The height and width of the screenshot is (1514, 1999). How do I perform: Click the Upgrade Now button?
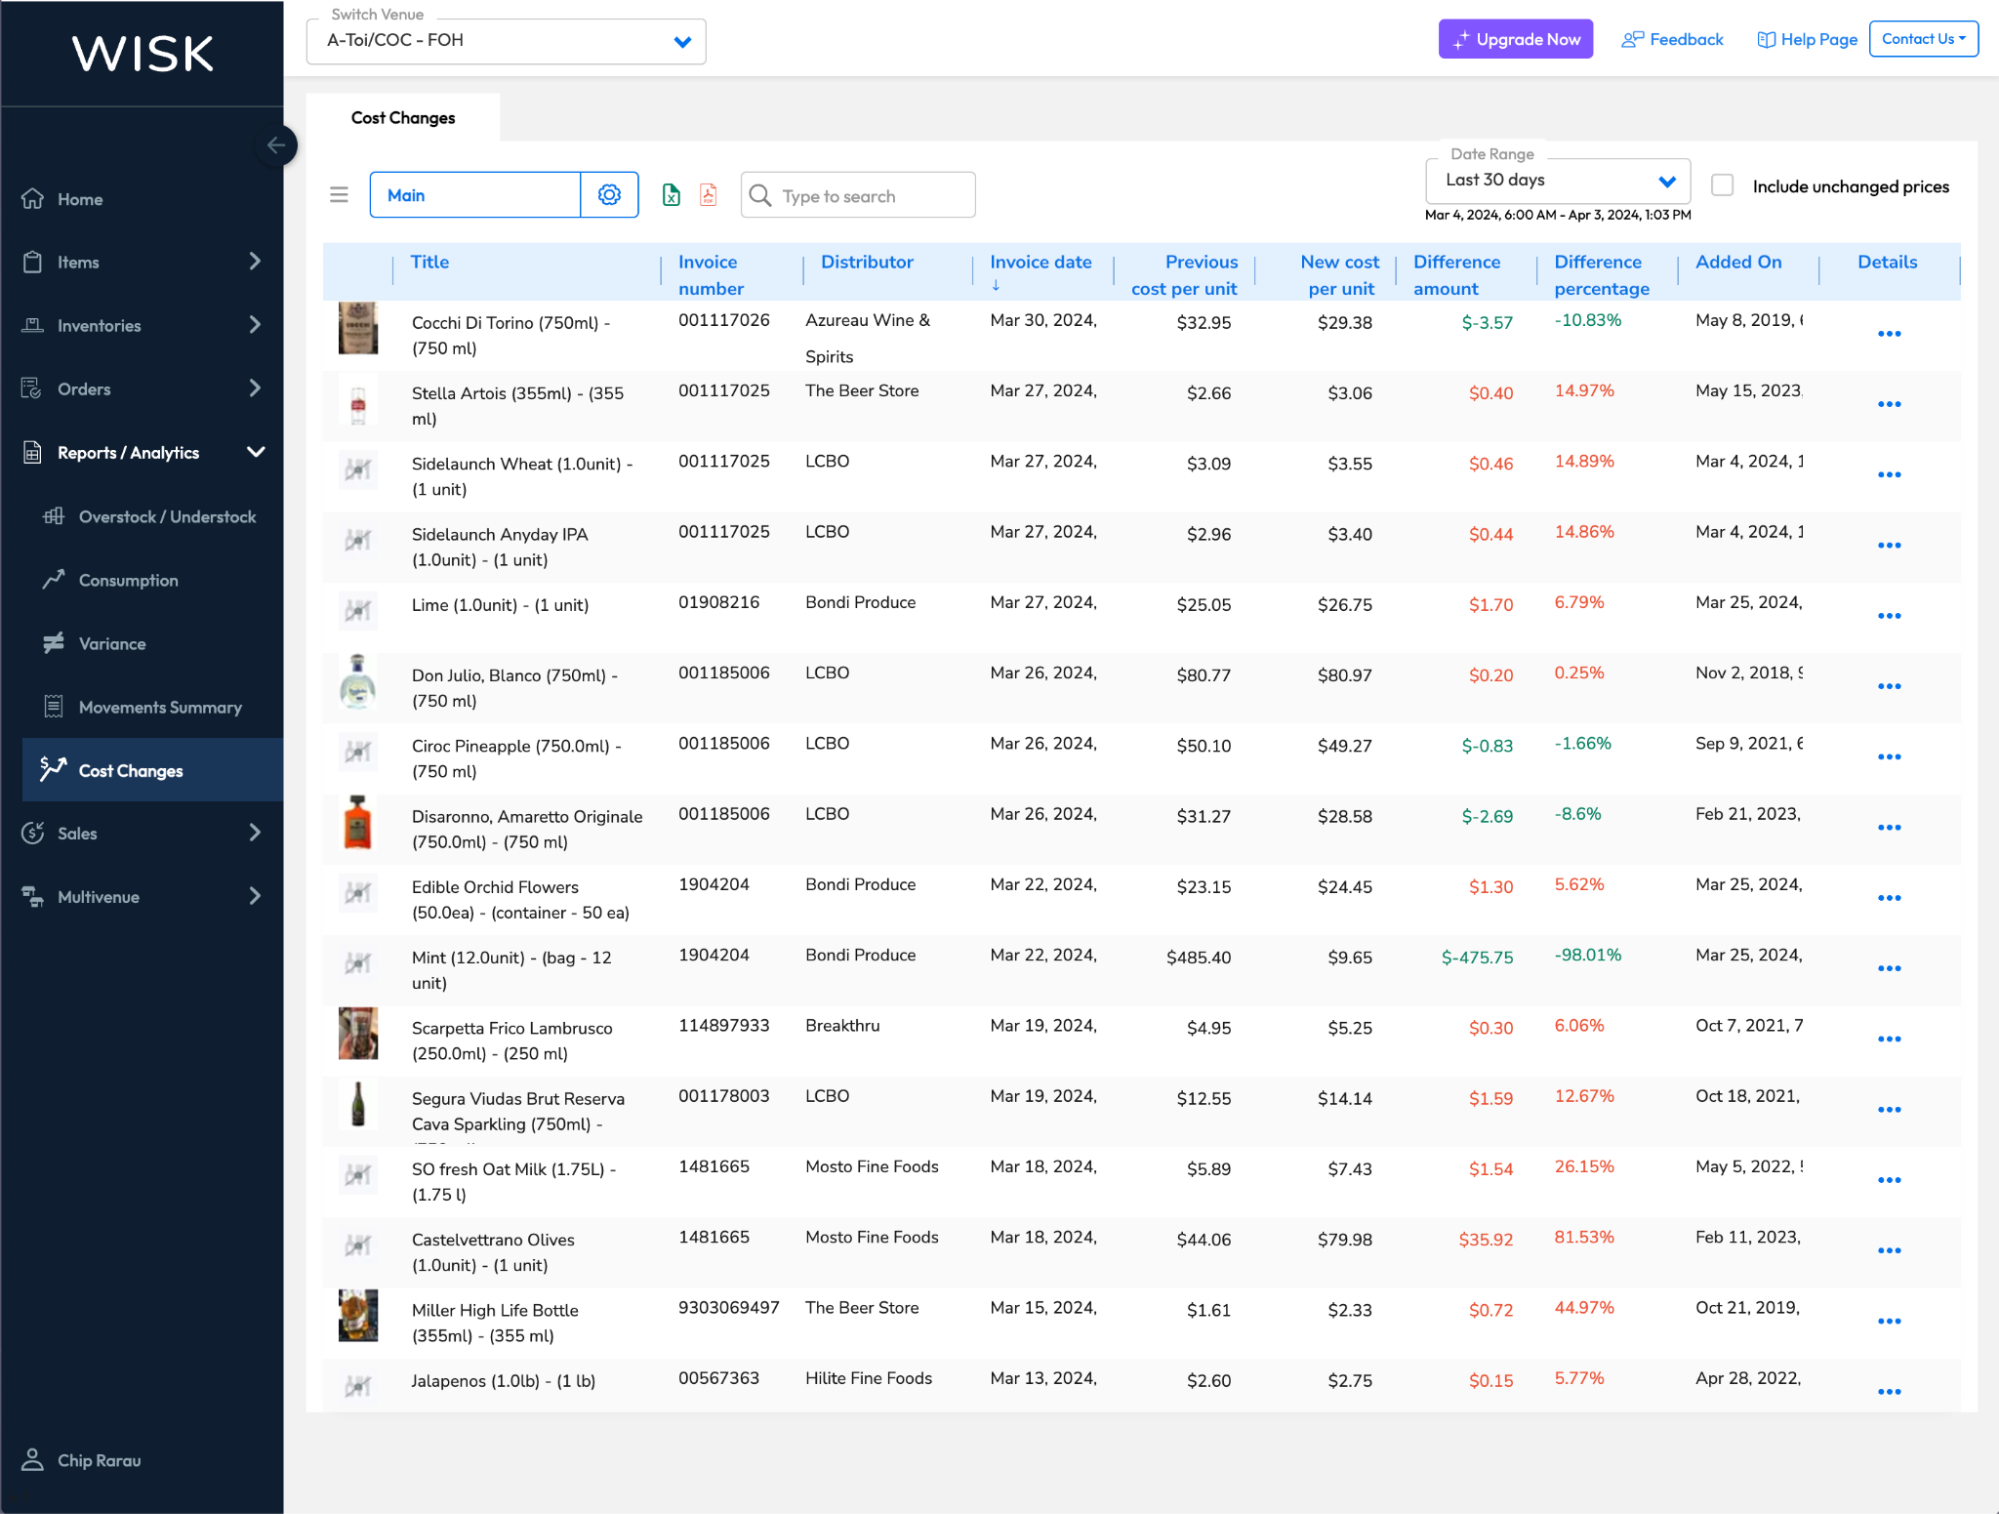(x=1515, y=39)
